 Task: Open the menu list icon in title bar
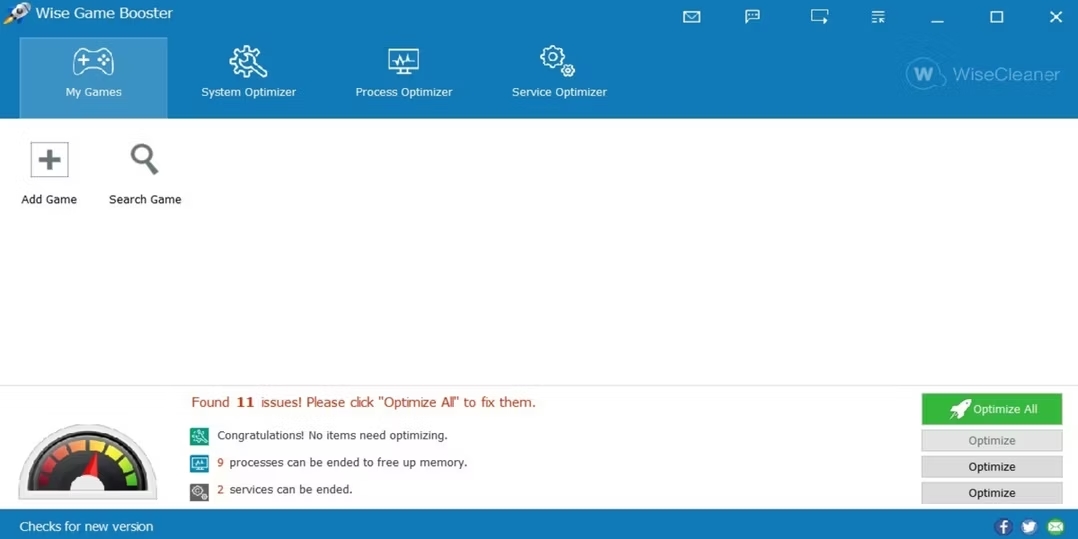(878, 16)
